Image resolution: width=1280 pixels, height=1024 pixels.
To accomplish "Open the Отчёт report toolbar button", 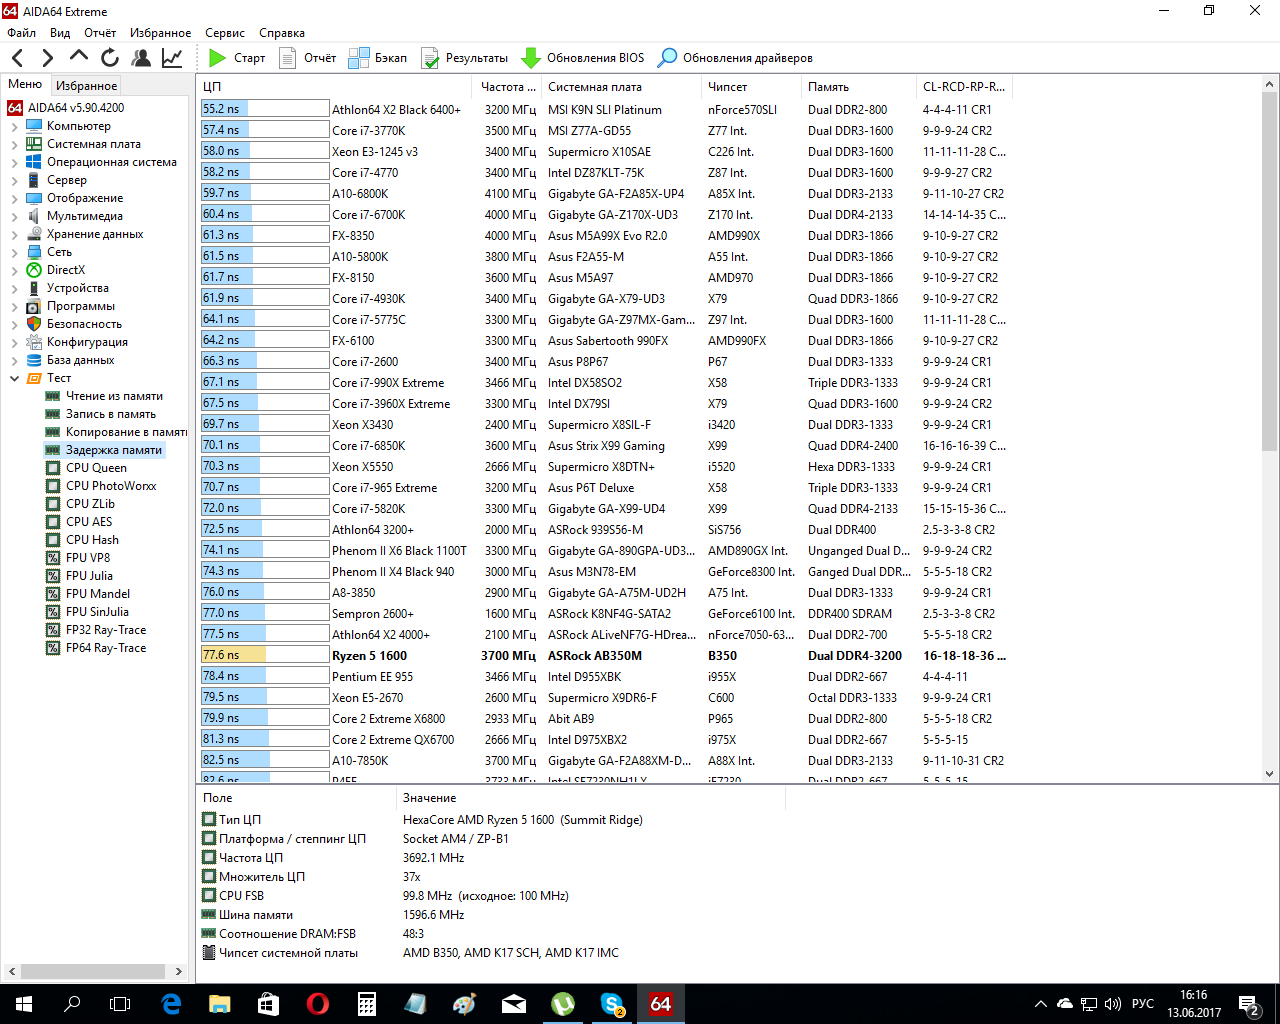I will tap(307, 58).
